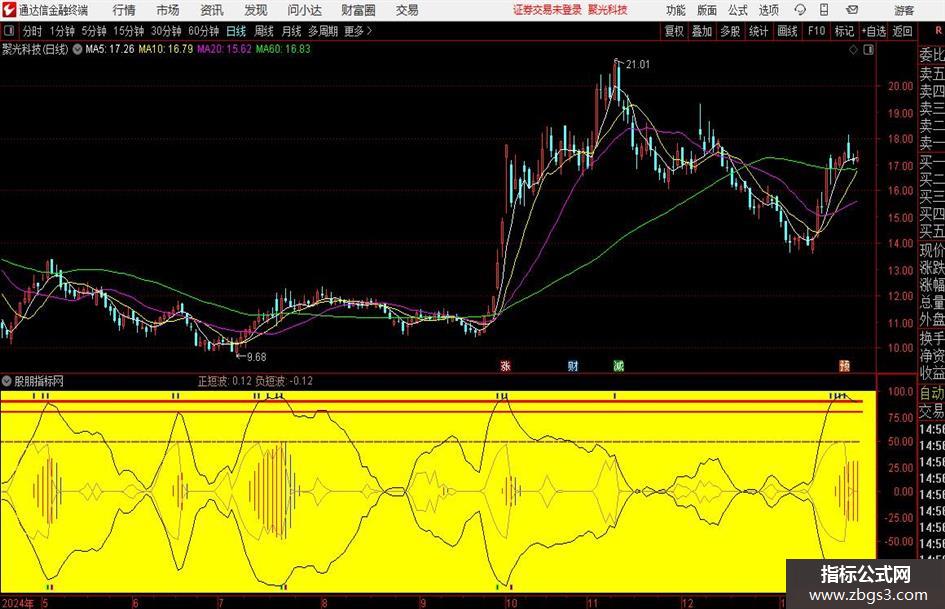945x609 pixels.
Task: Open the 市场 menu
Action: click(168, 10)
